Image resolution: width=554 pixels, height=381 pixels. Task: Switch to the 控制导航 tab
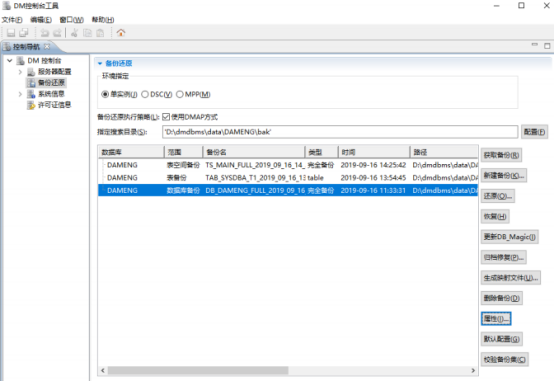click(26, 47)
